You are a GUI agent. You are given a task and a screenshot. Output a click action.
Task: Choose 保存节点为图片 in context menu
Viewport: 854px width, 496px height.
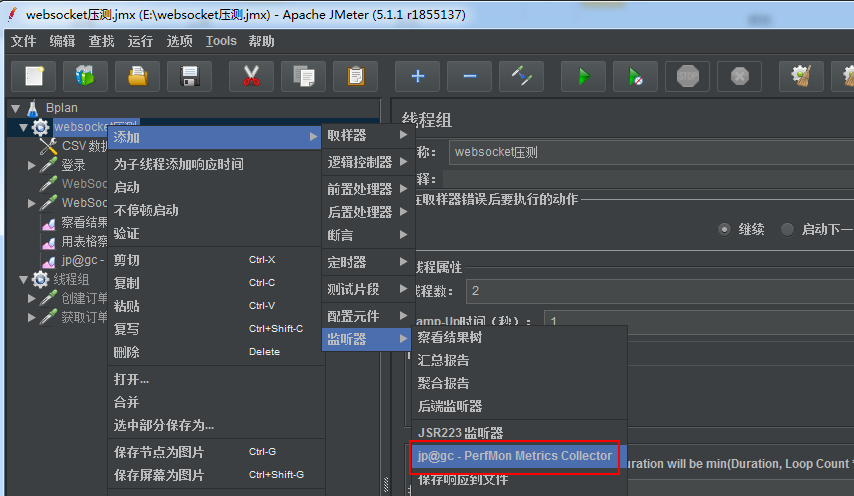tap(215, 452)
